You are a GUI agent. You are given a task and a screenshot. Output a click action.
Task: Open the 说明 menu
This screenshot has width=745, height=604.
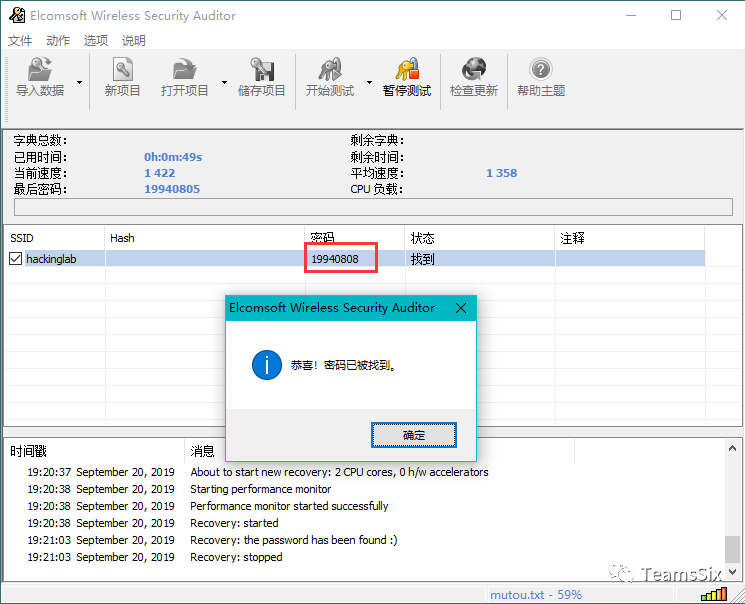click(x=134, y=41)
